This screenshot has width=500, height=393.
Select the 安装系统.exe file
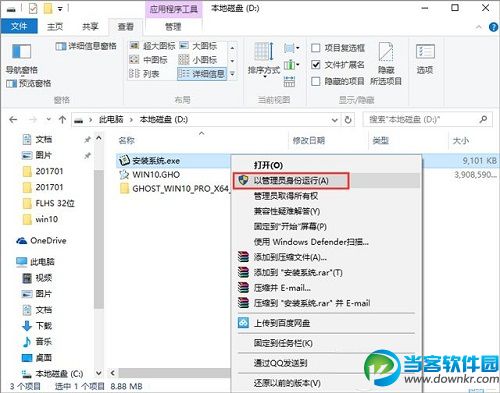point(156,161)
